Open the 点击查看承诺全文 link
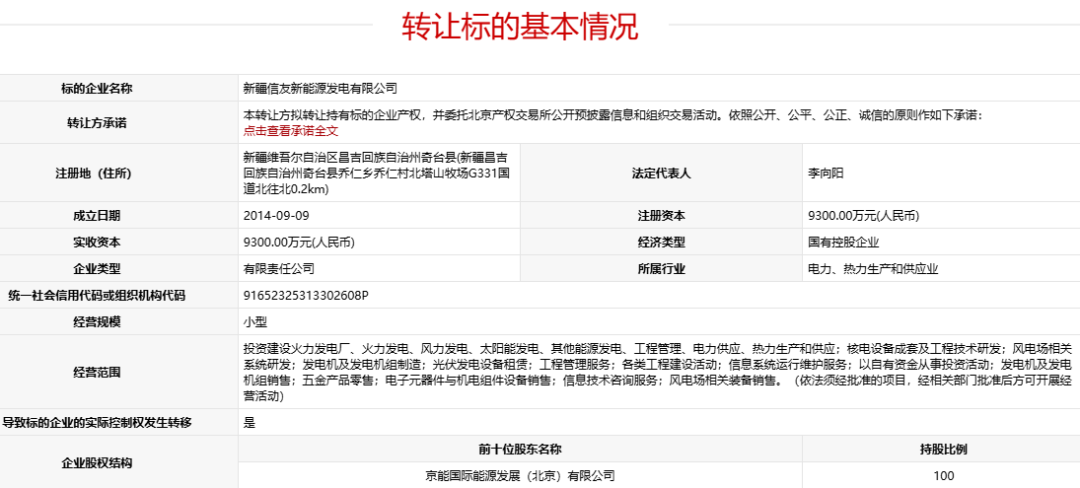1080x488 pixels. coord(291,131)
